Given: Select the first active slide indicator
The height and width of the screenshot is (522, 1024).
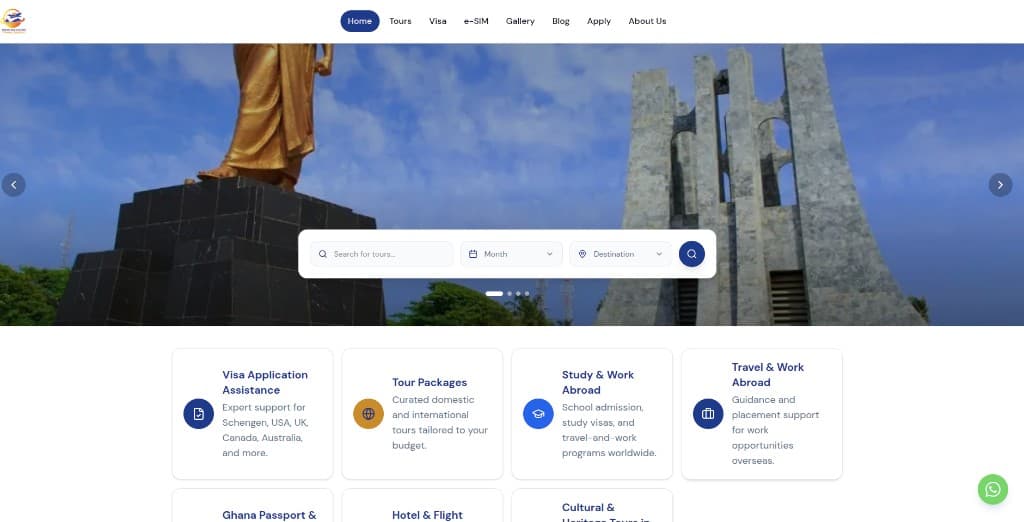Looking at the screenshot, I should (494, 293).
